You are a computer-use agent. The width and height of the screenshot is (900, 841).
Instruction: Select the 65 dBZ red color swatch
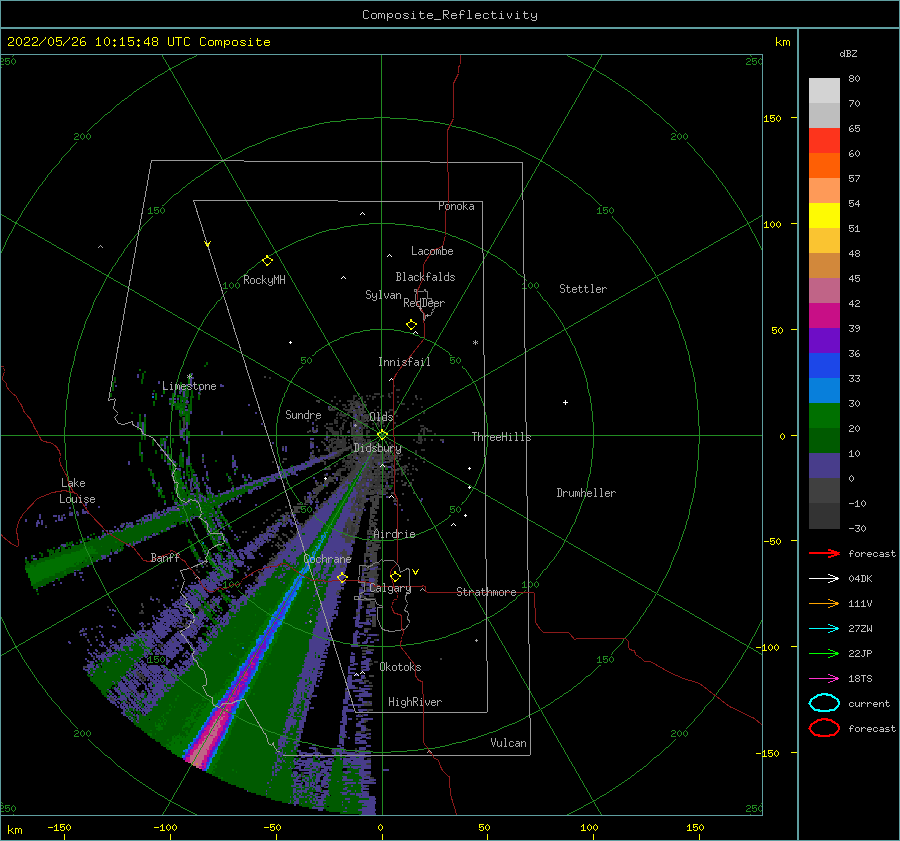tap(824, 141)
